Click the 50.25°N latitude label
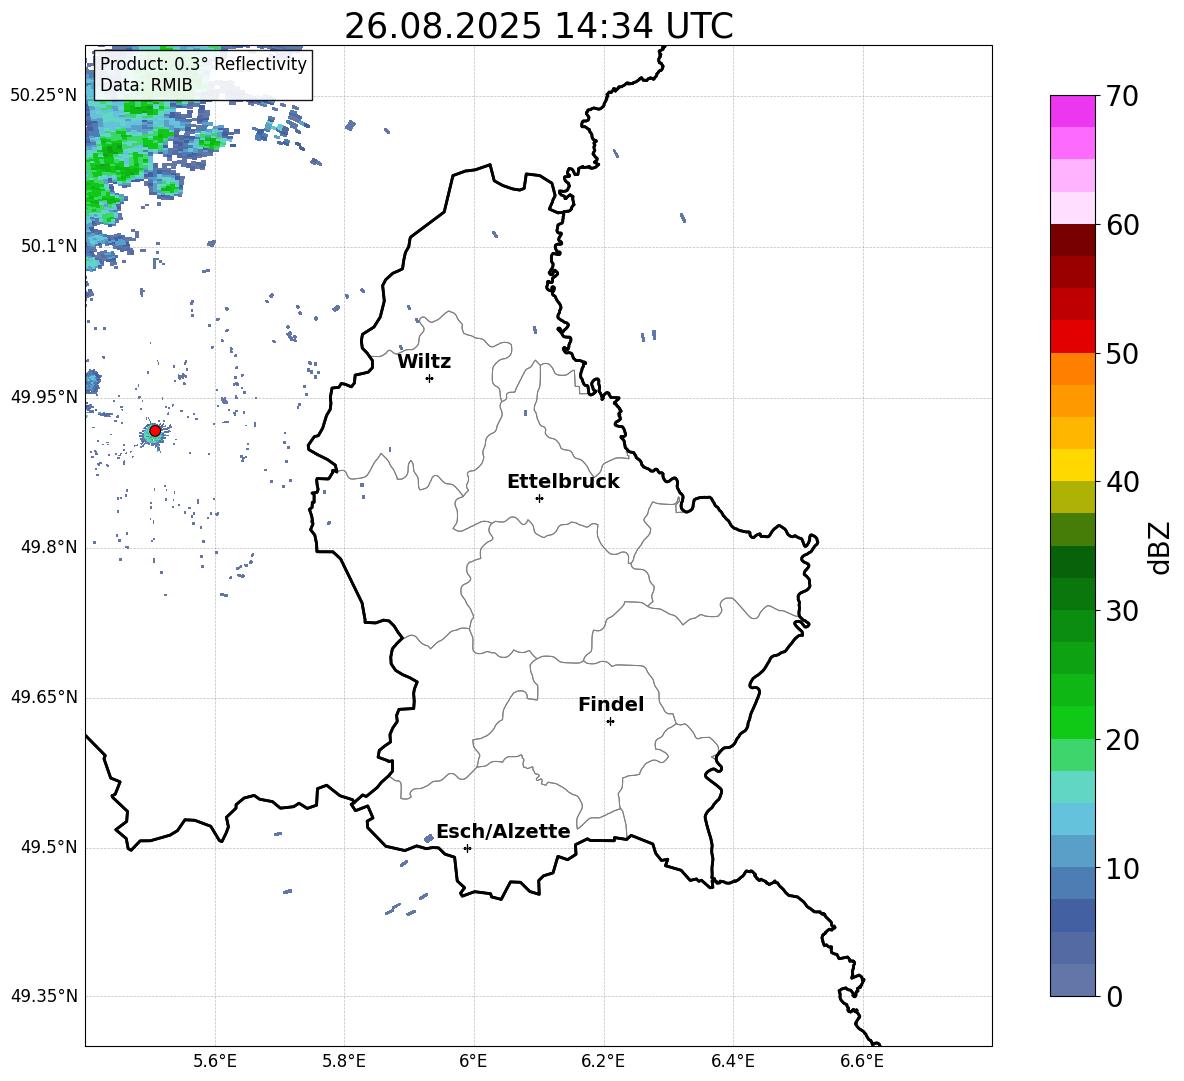Viewport: 1184px width, 1081px height. pyautogui.click(x=44, y=95)
